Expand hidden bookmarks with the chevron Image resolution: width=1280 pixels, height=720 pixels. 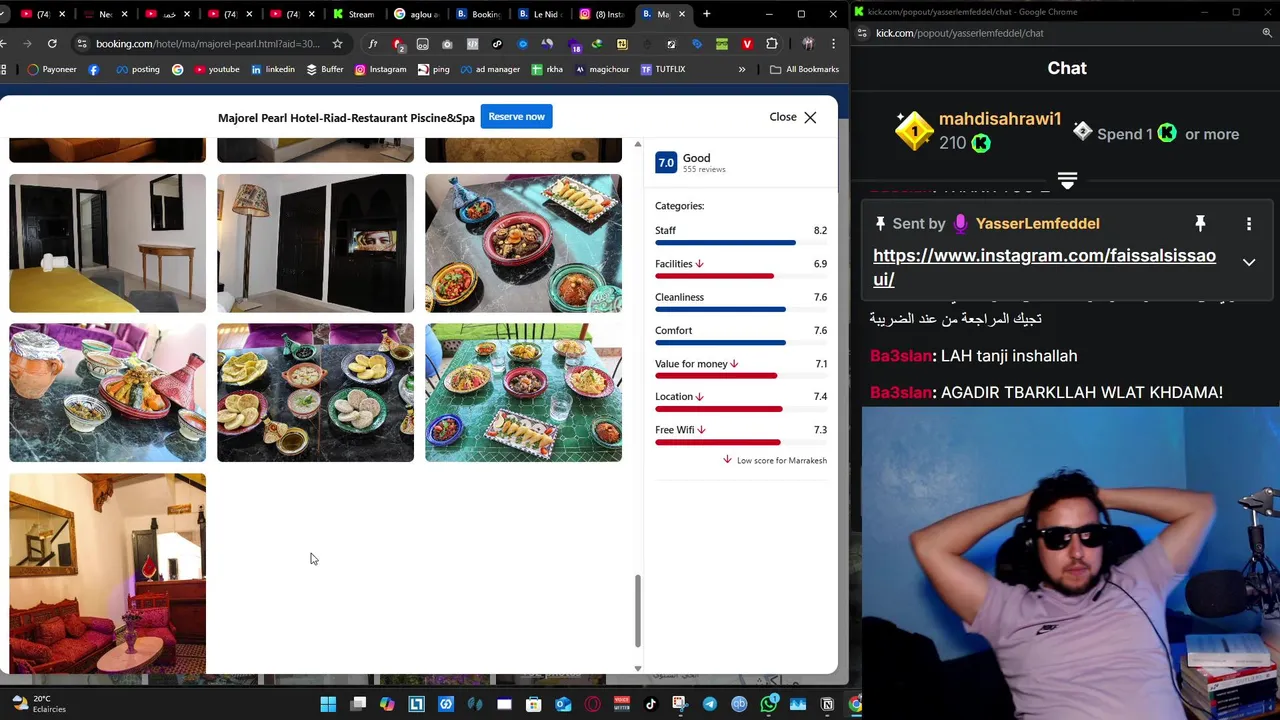coord(742,69)
